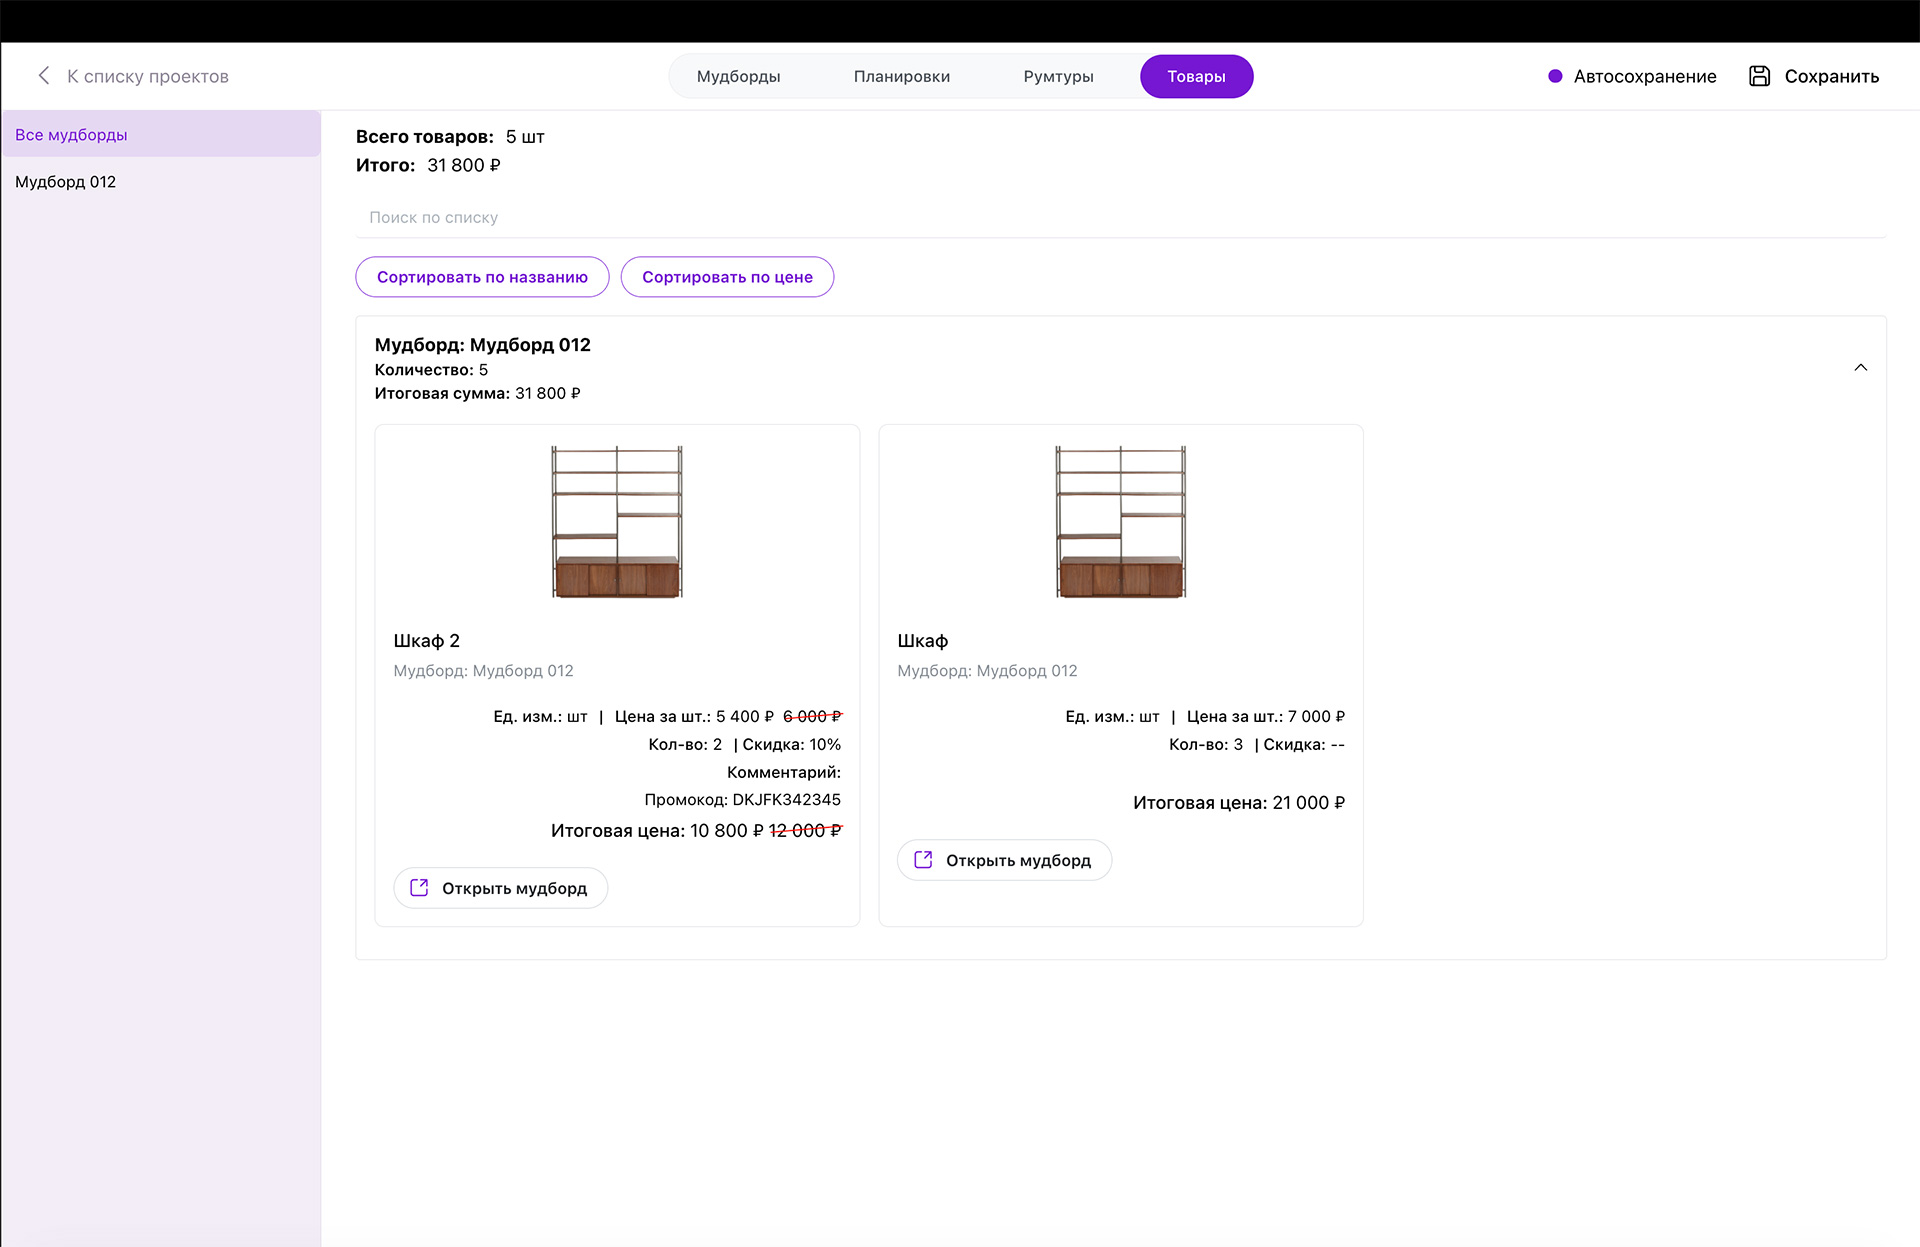Click the Шкаф 2 product title

426,641
